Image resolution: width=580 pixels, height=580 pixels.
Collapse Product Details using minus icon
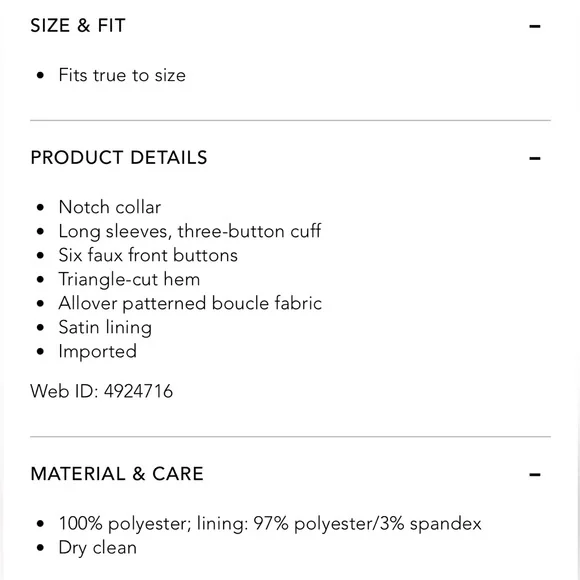click(x=535, y=158)
